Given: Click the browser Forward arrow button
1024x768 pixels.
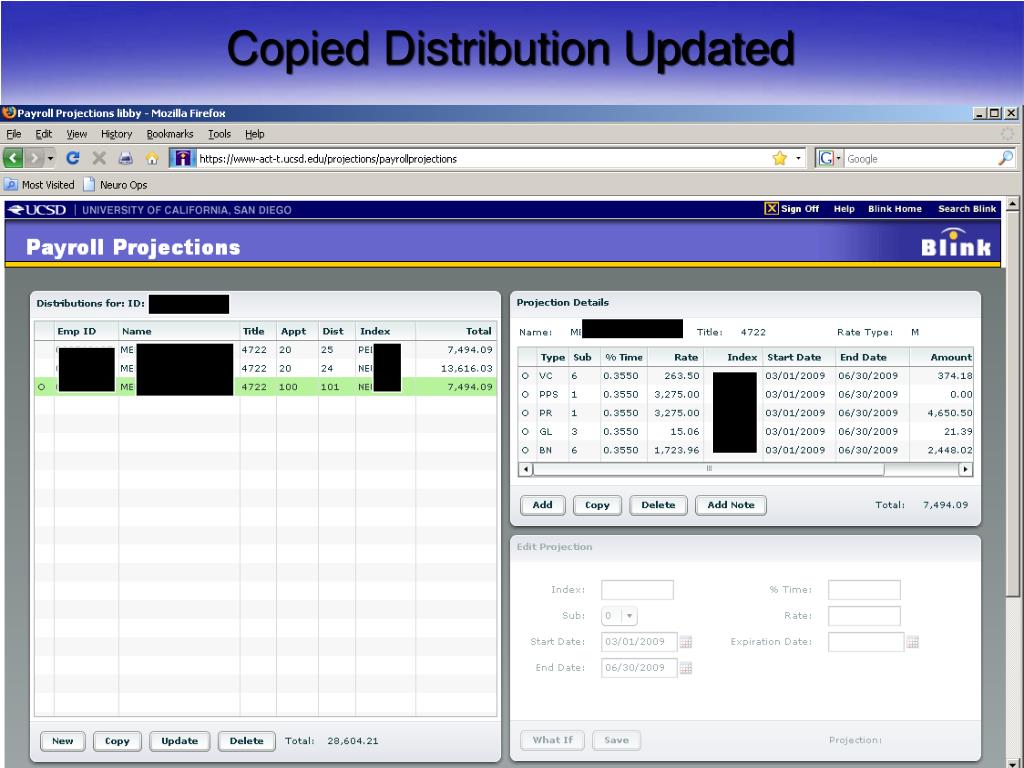Looking at the screenshot, I should click(x=35, y=158).
